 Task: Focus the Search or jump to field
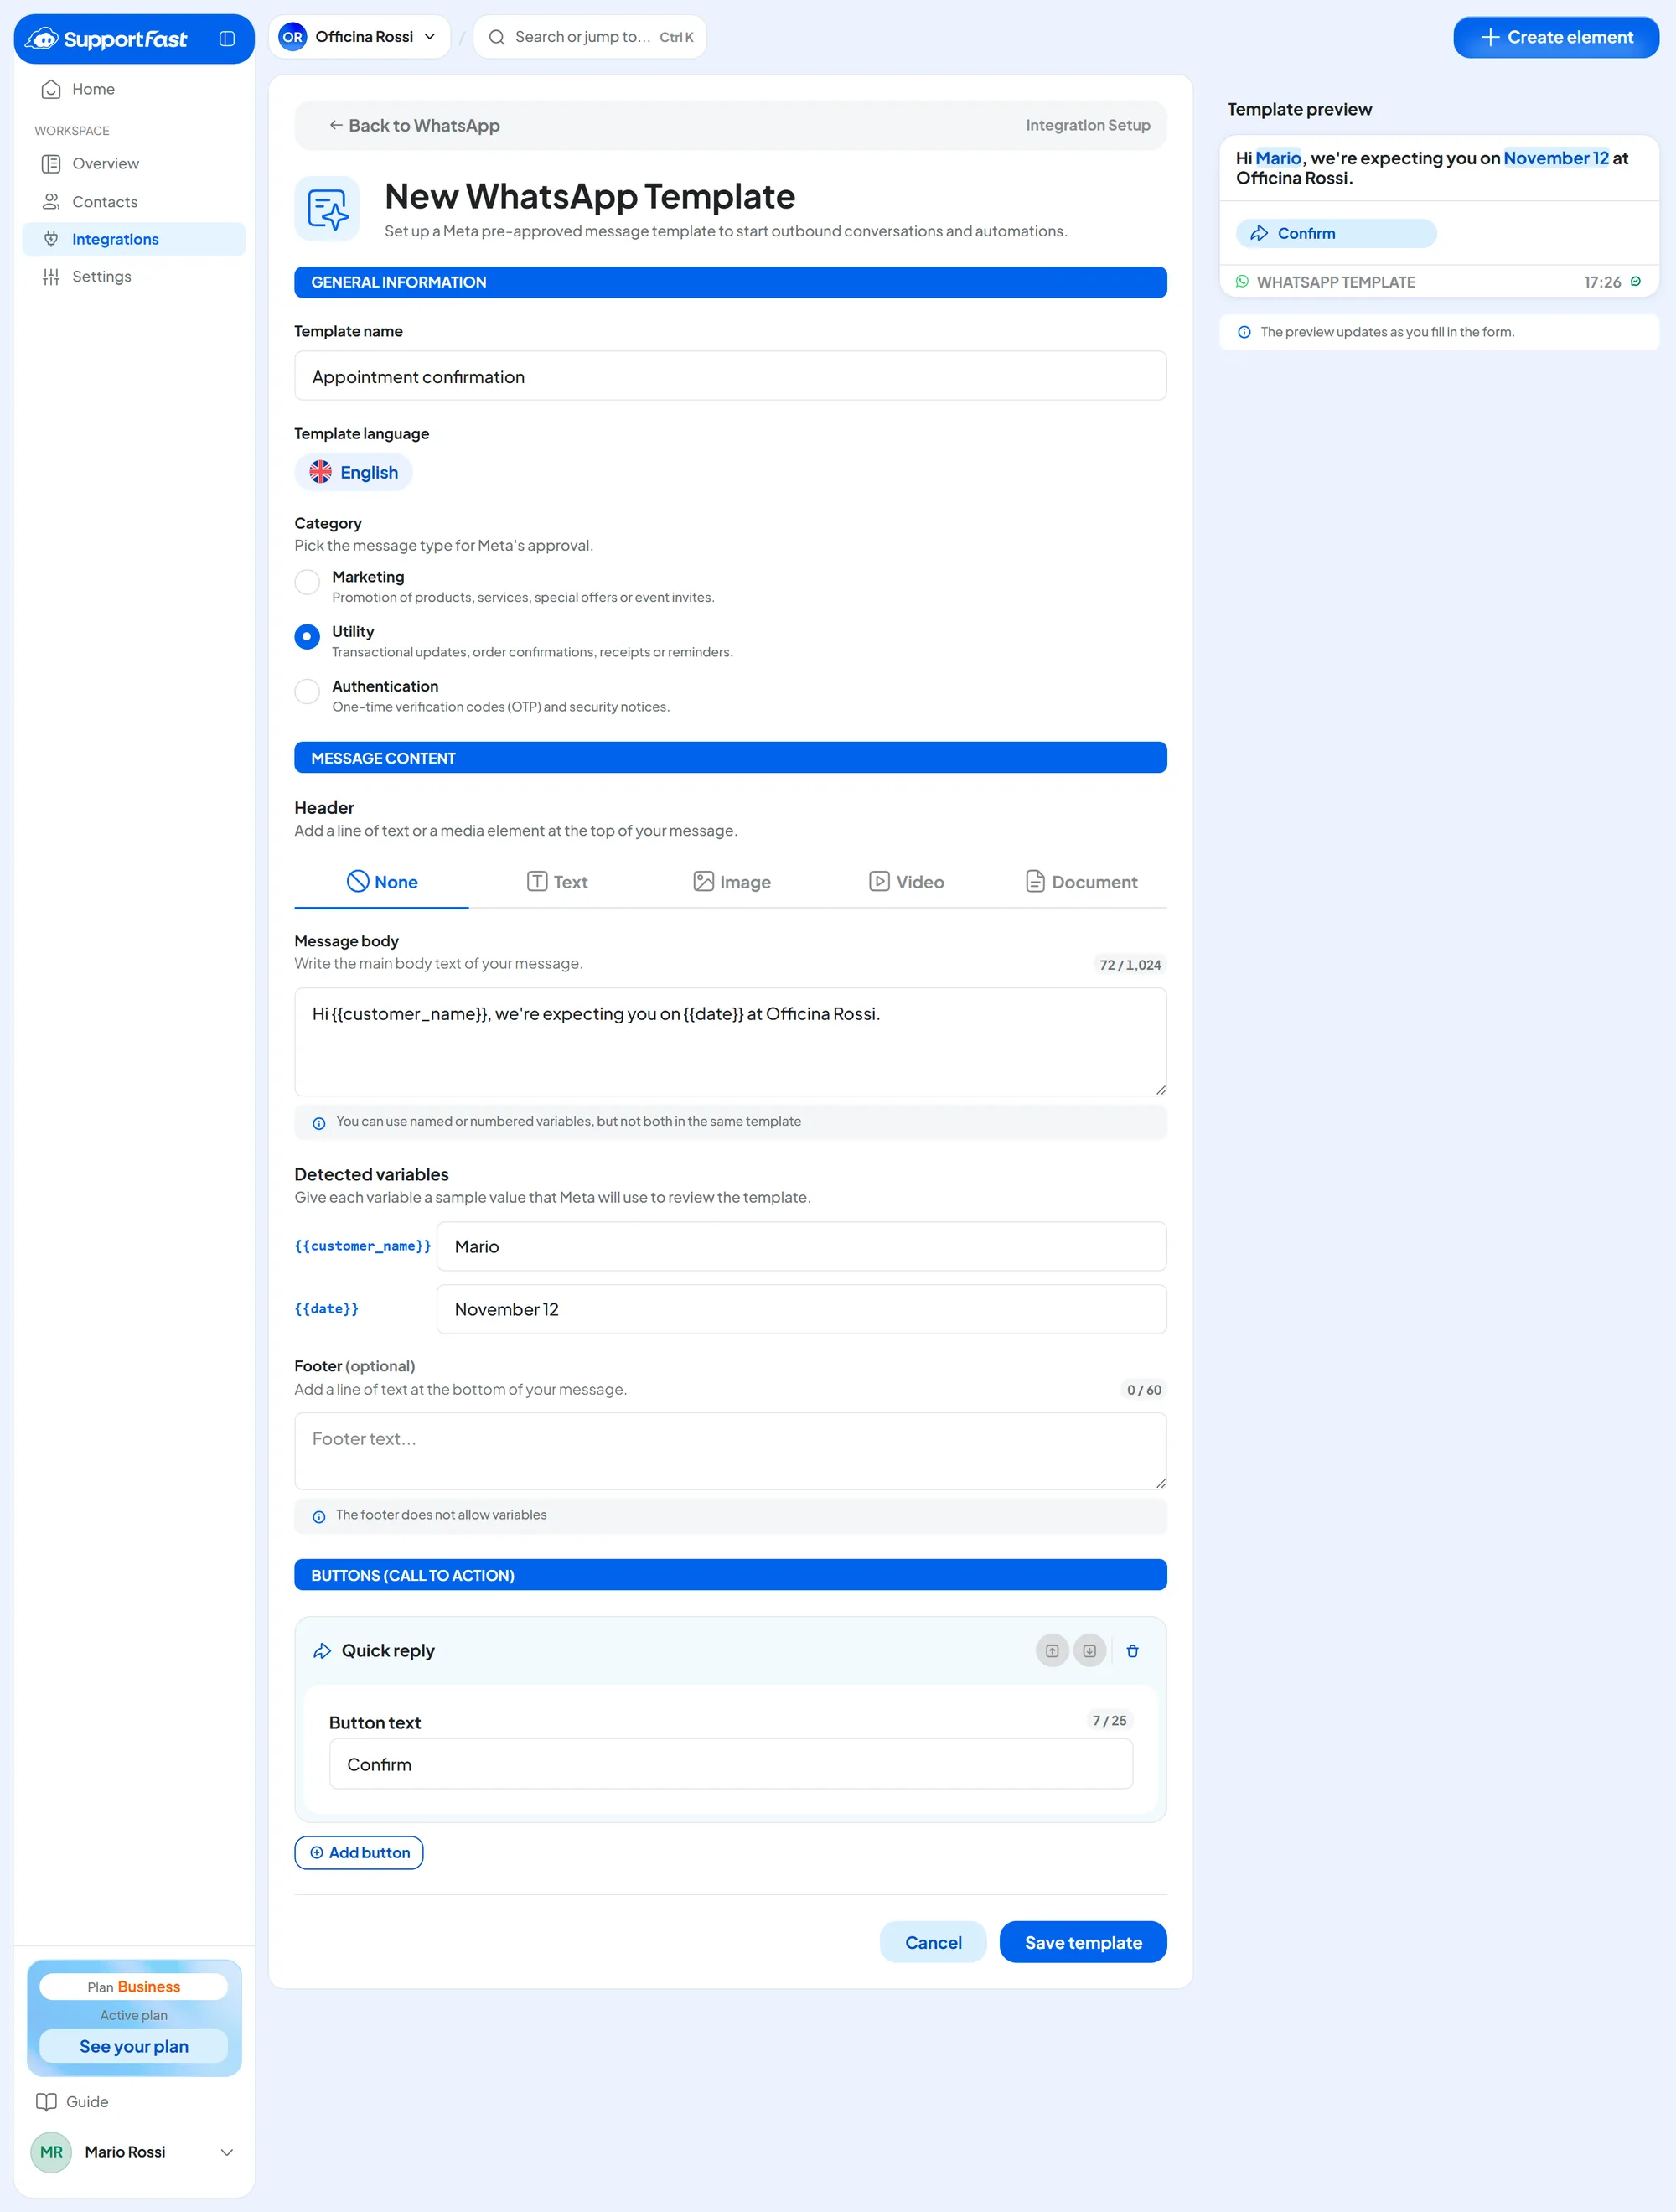[590, 37]
